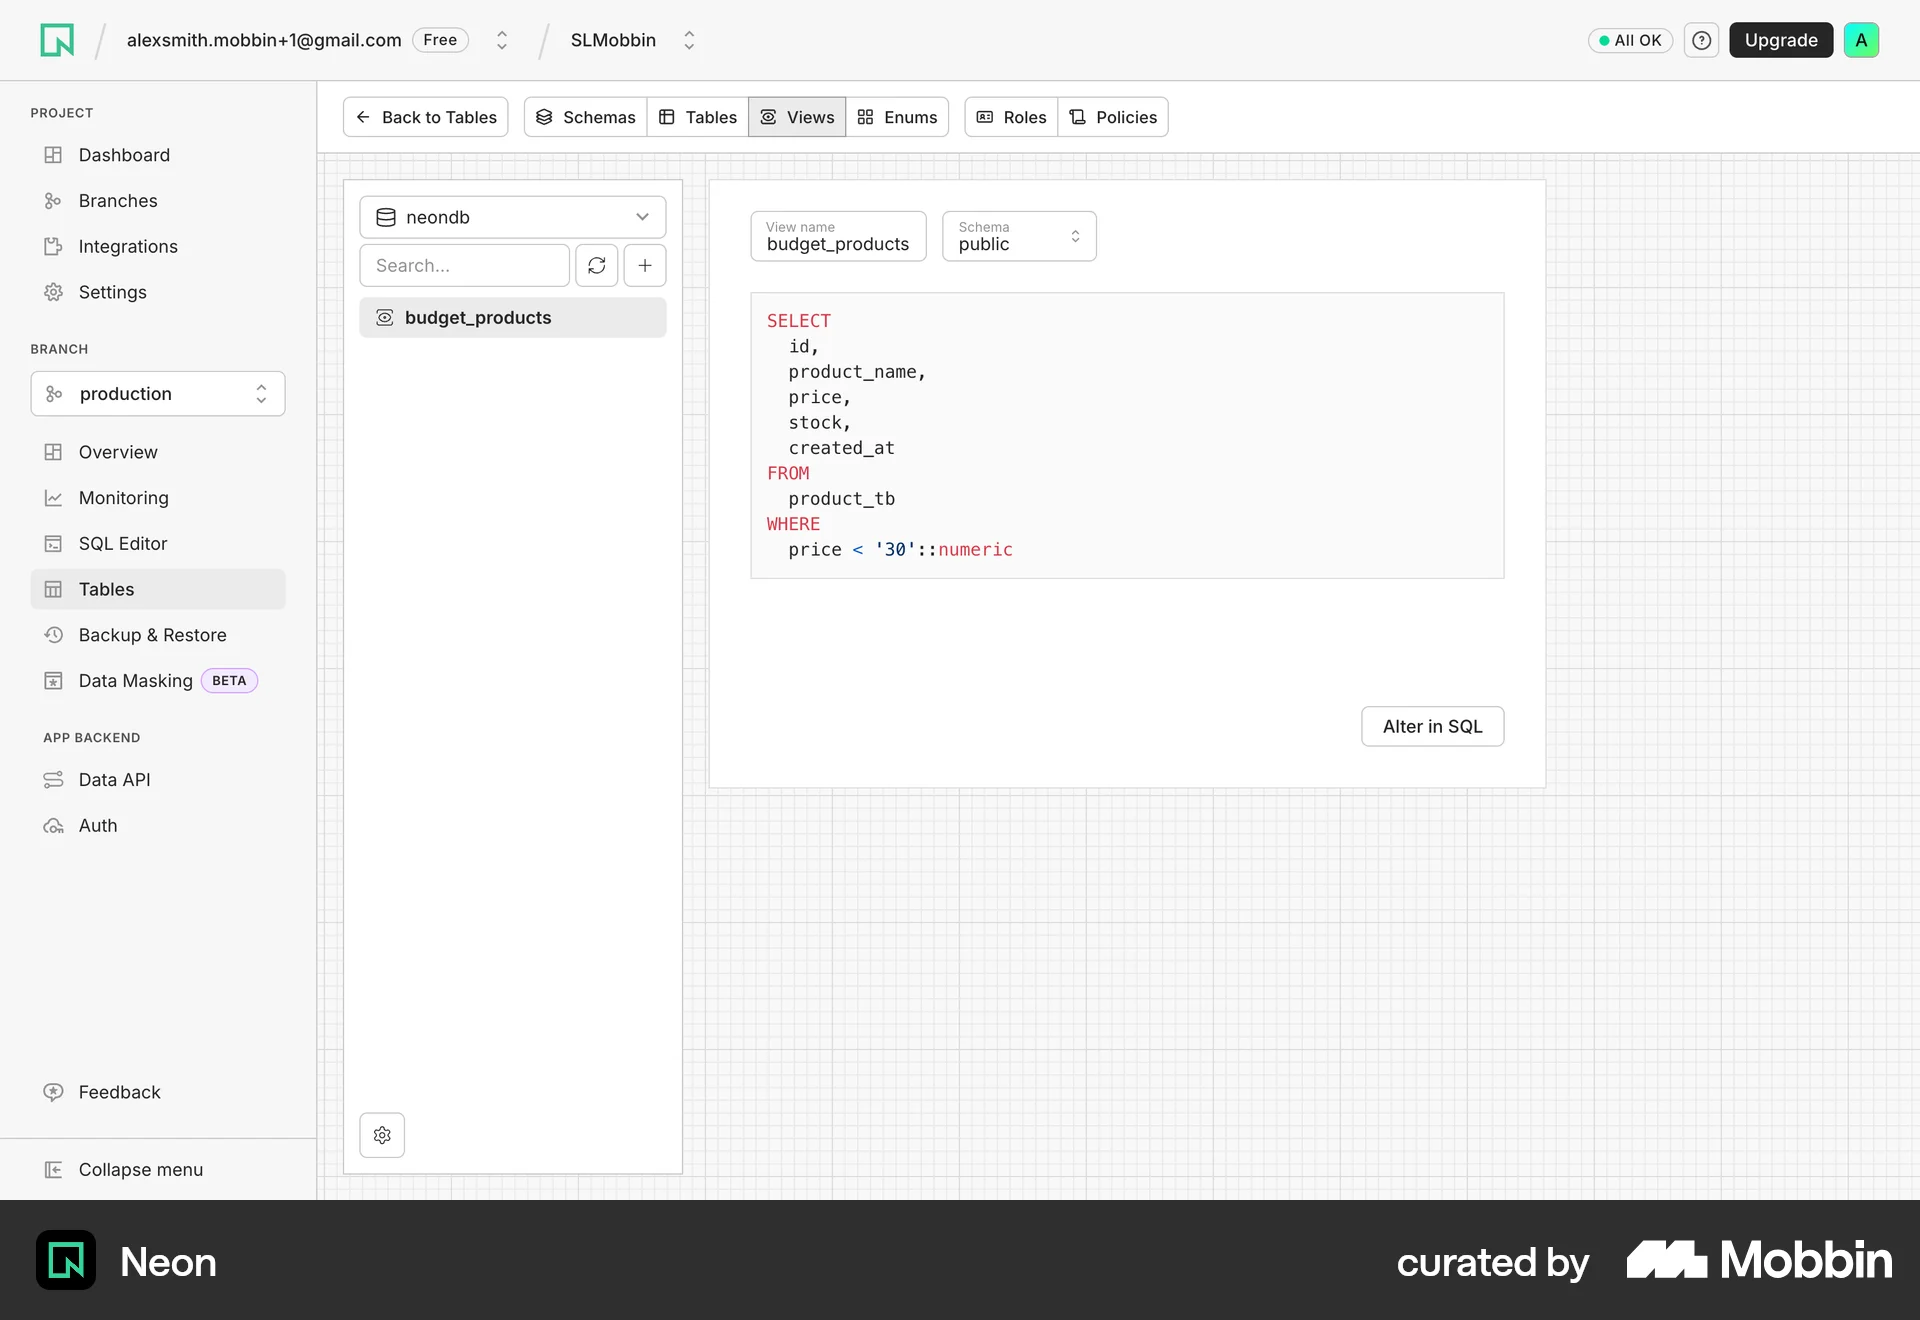This screenshot has width=1920, height=1320.
Task: Open the gear settings icon in views panel
Action: (382, 1135)
